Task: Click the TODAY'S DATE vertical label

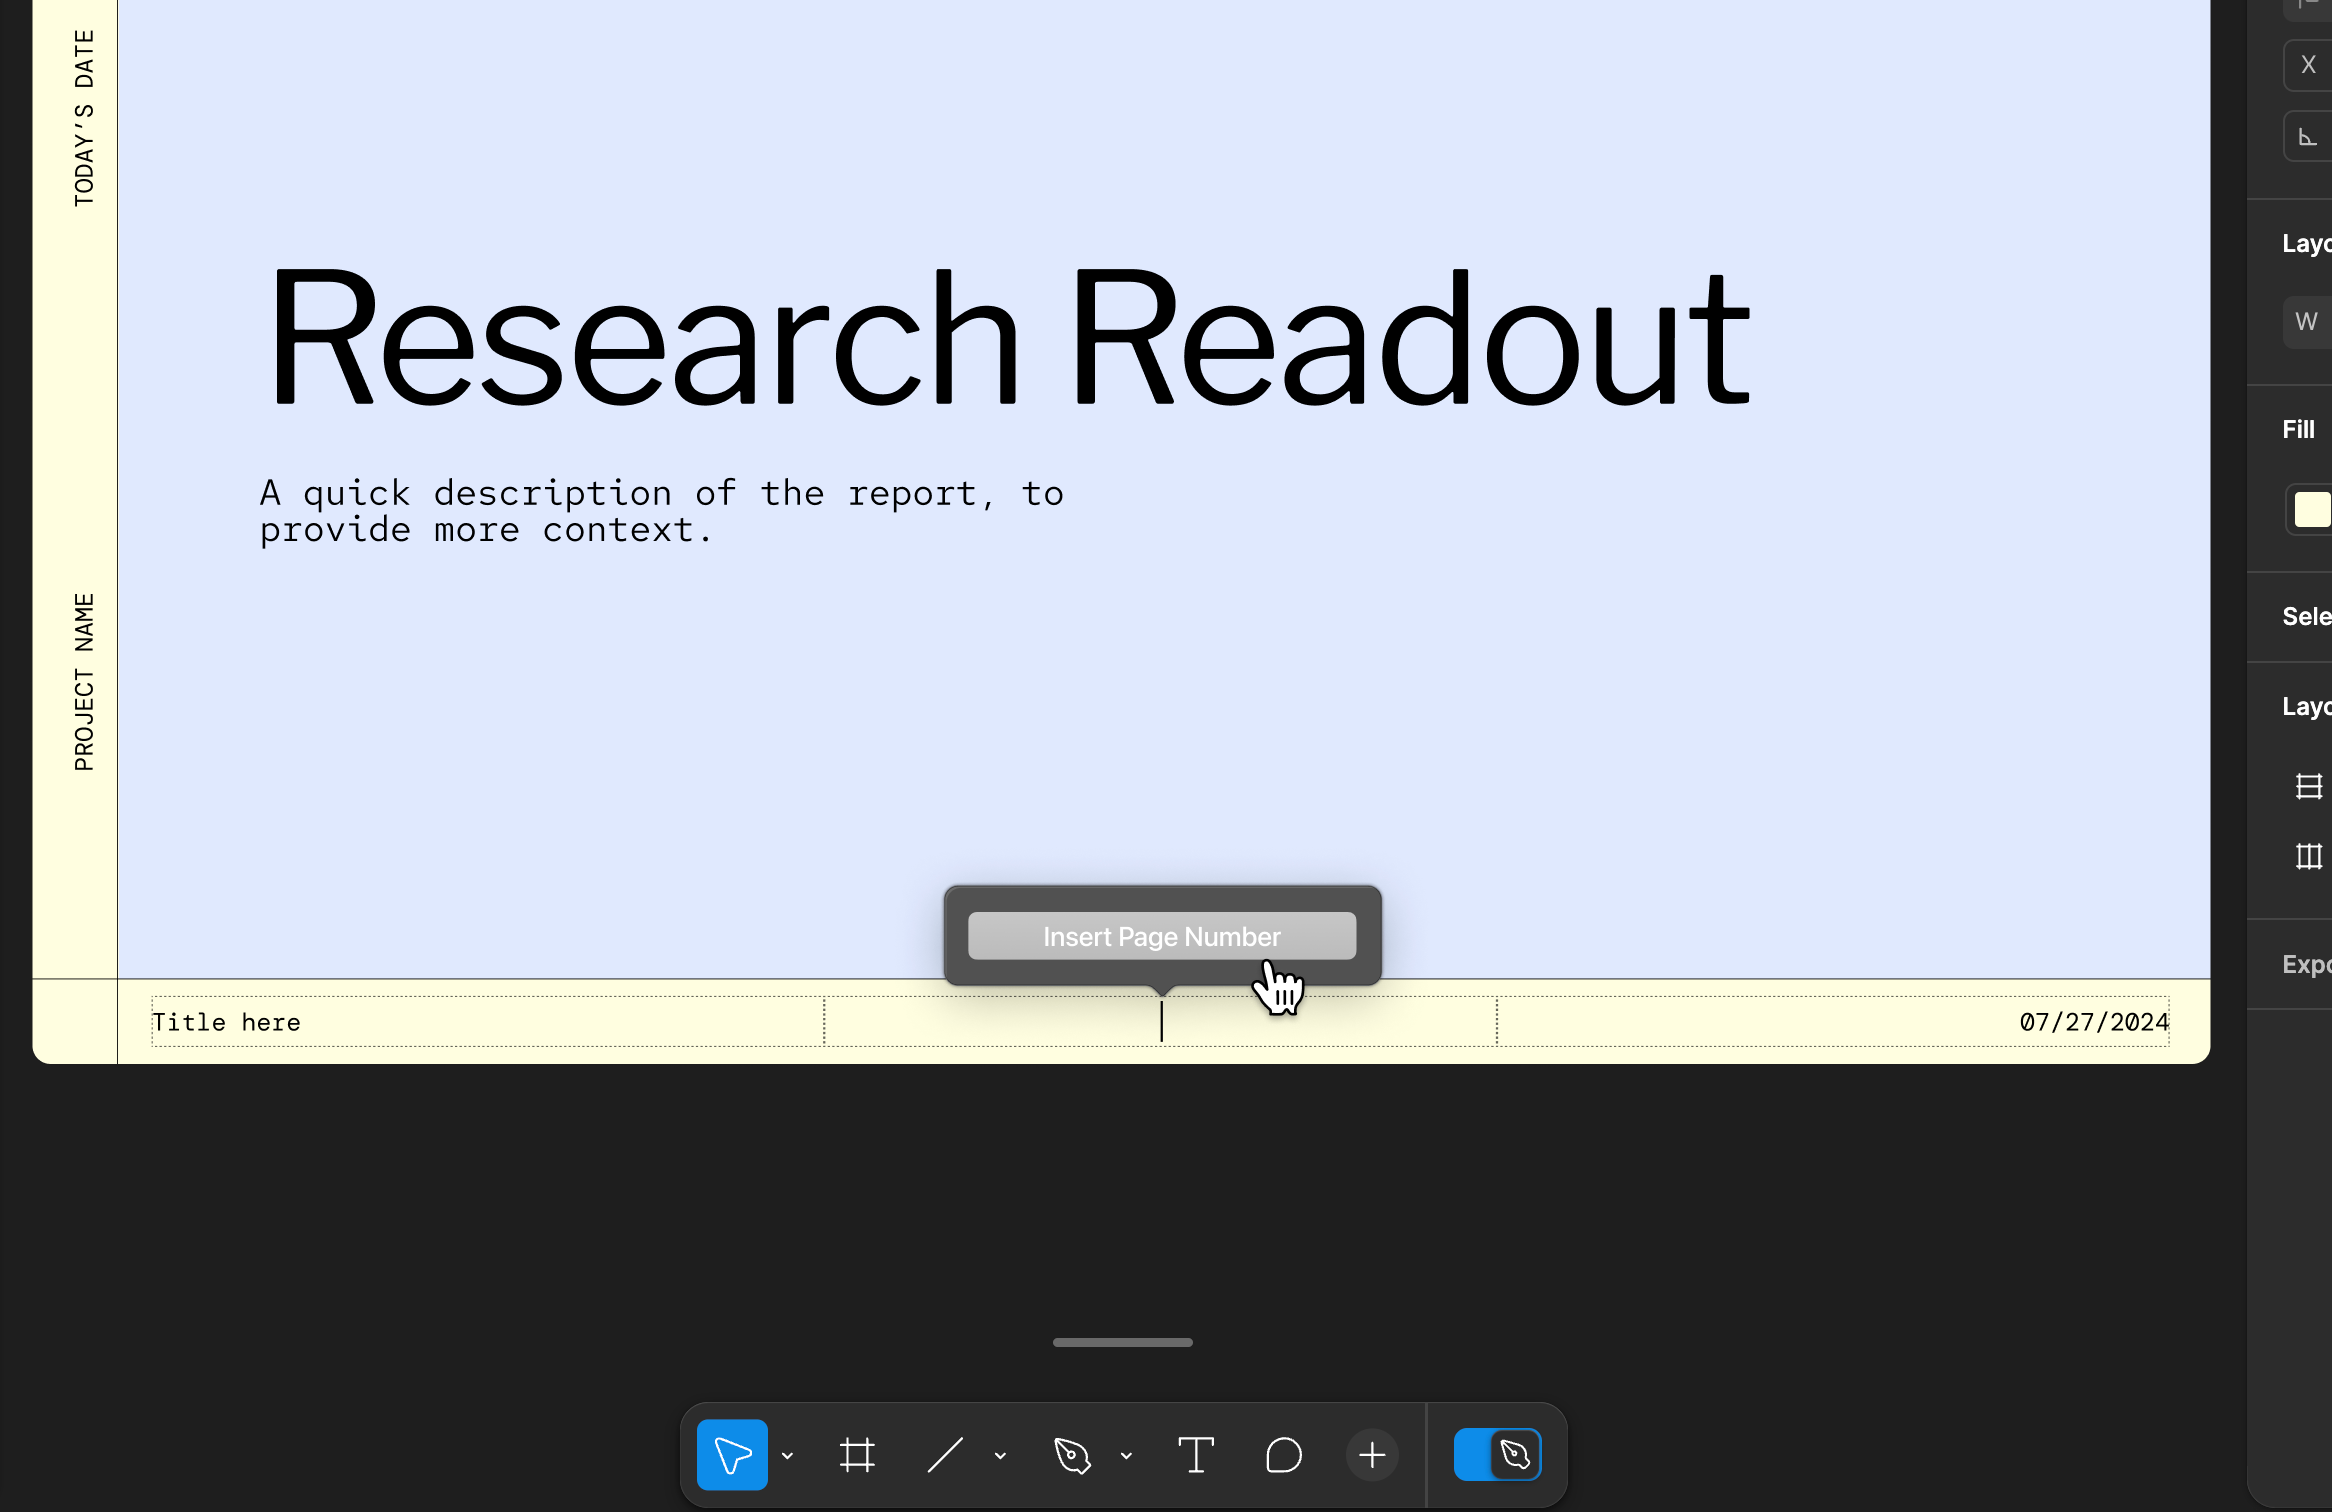Action: tap(84, 118)
